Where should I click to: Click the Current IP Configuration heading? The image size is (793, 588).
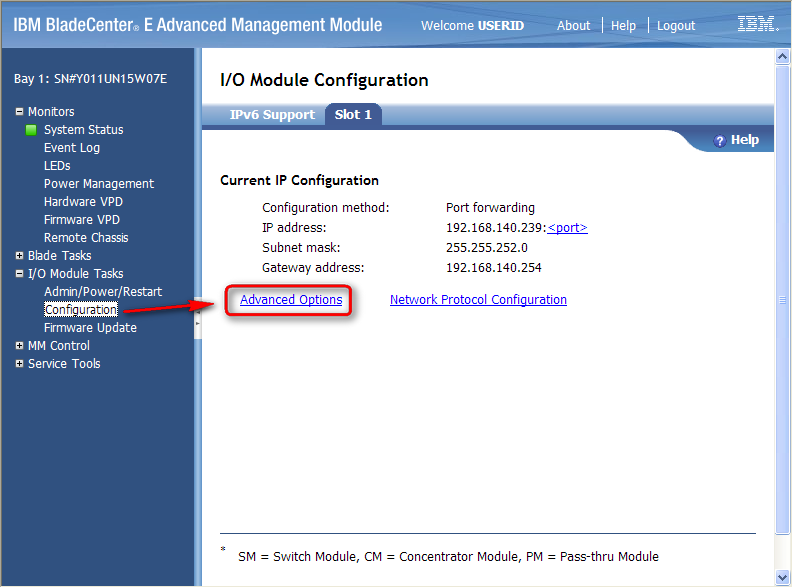tap(299, 180)
